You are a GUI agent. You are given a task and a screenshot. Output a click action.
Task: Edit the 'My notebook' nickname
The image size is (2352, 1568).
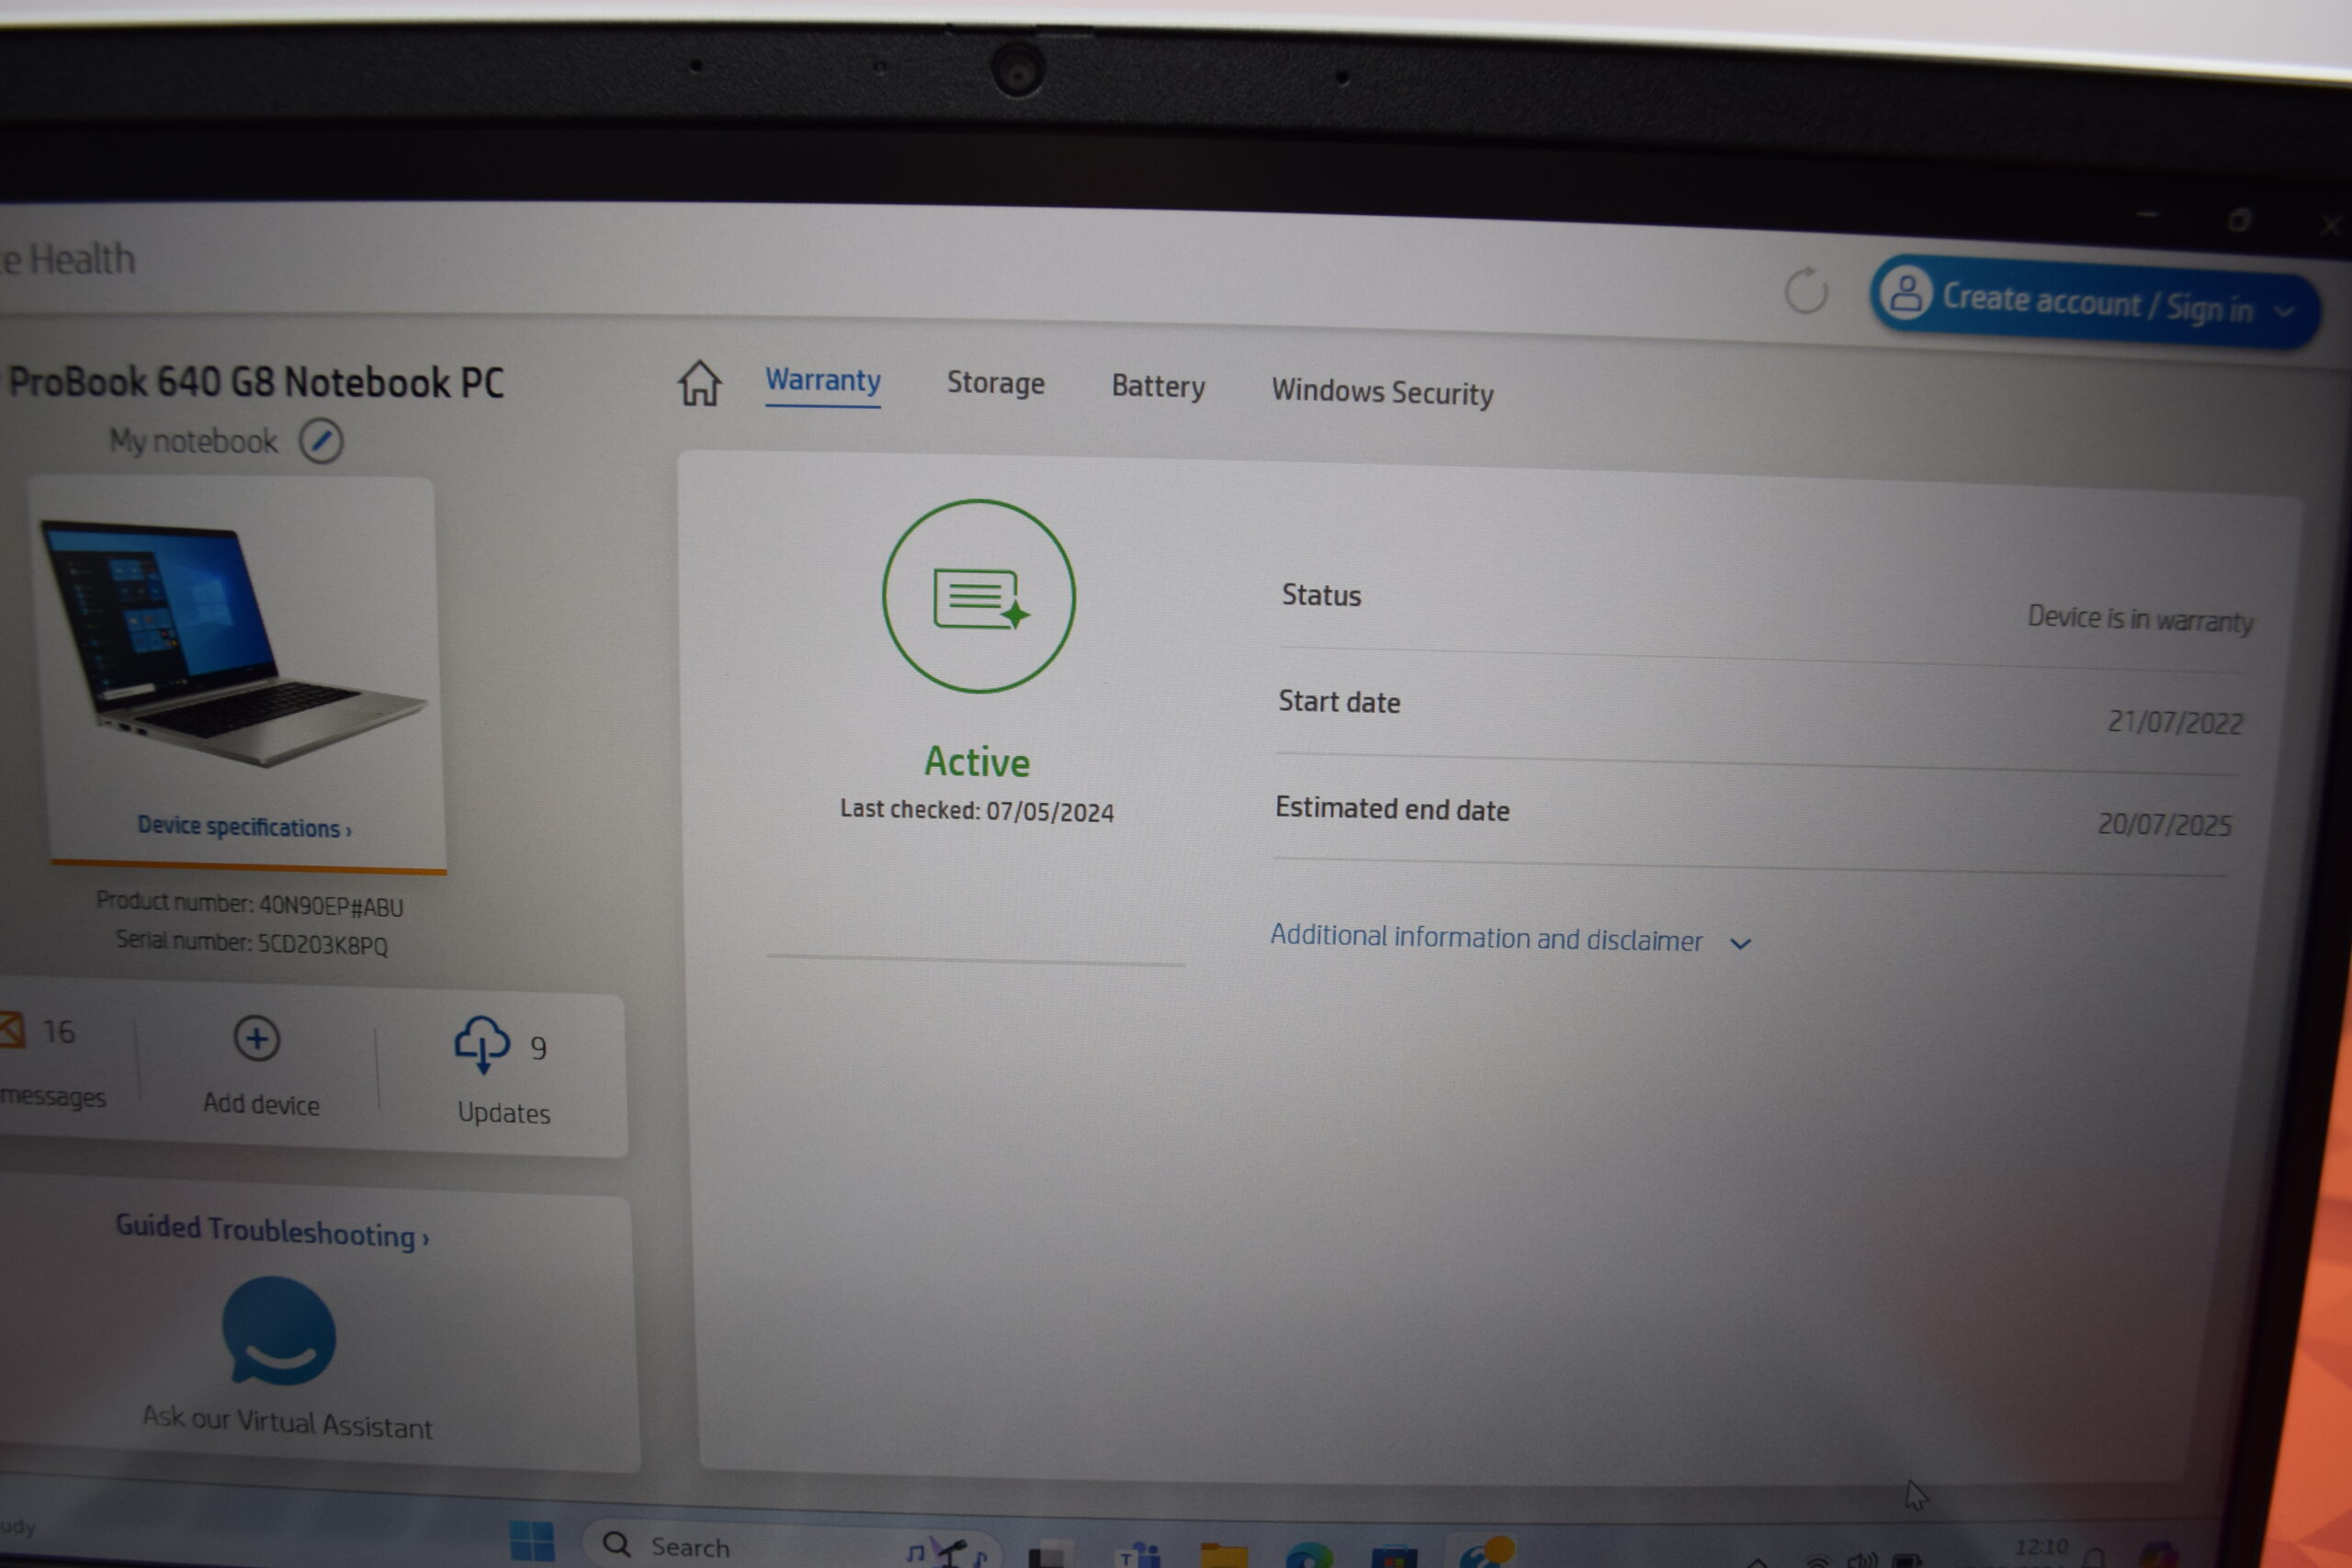(x=321, y=441)
